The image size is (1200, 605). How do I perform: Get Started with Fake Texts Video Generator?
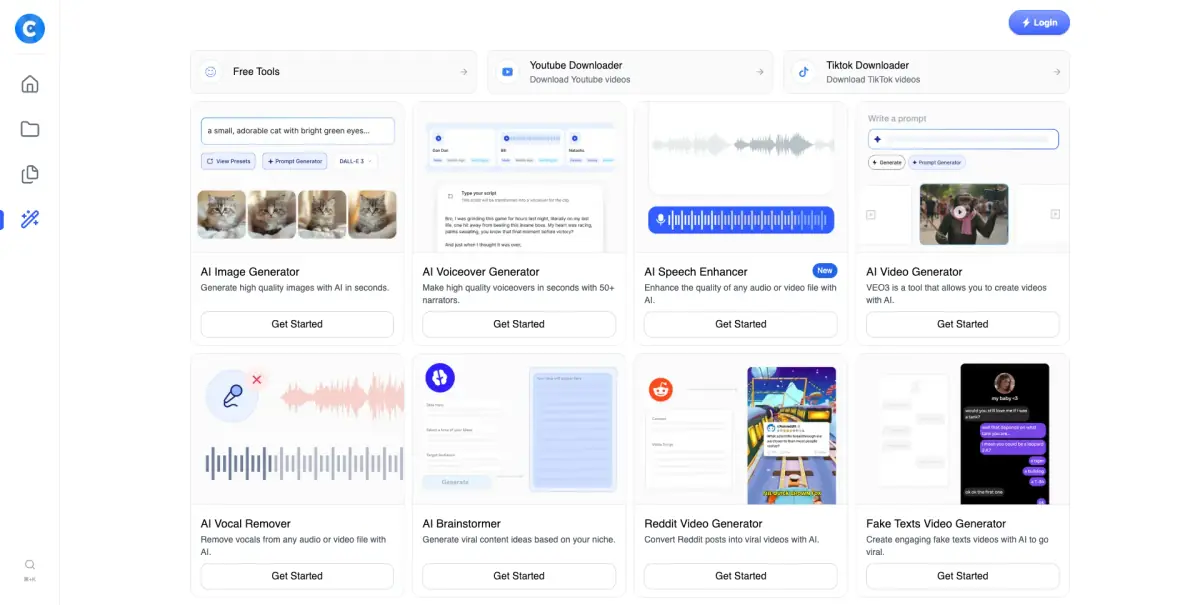(963, 576)
